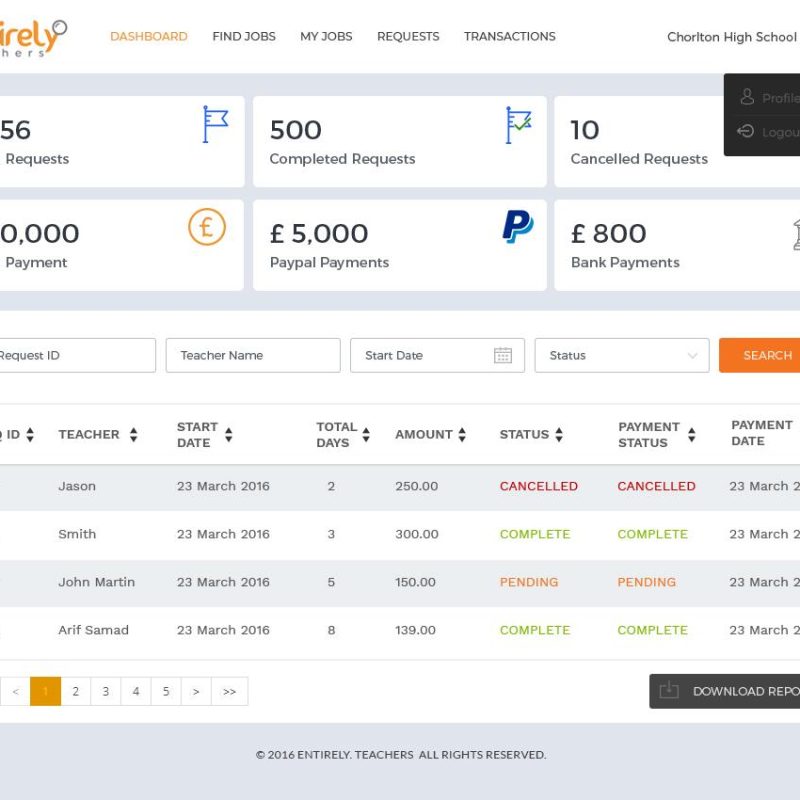Sort by Total Days column arrows
Viewport: 800px width, 800px height.
(366, 435)
